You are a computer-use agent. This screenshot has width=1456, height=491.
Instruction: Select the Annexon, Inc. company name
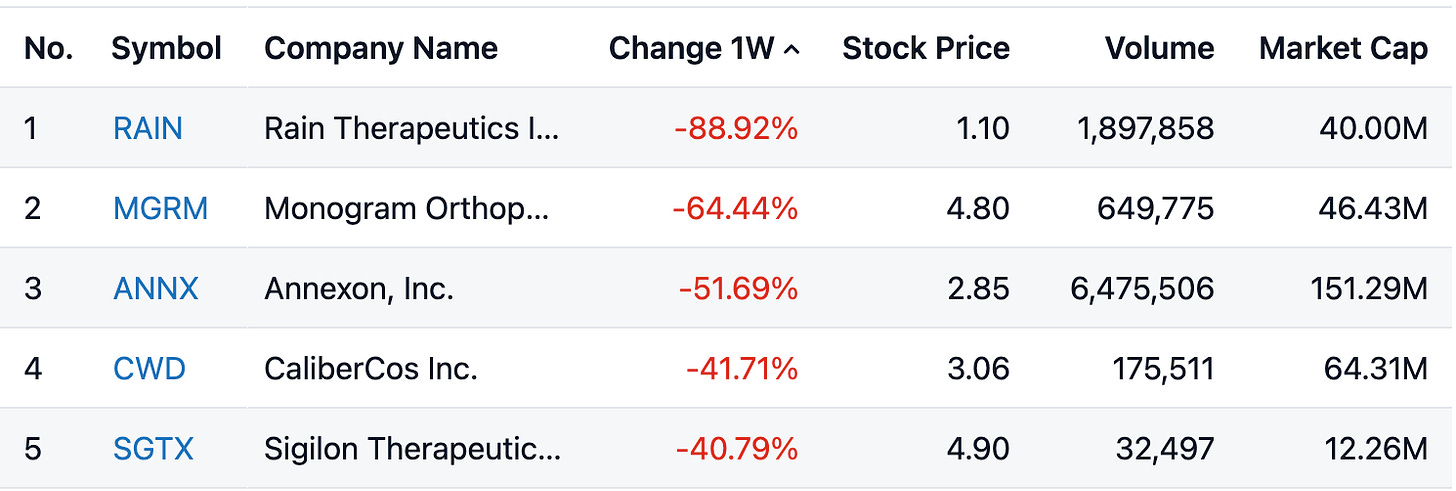[x=359, y=289]
